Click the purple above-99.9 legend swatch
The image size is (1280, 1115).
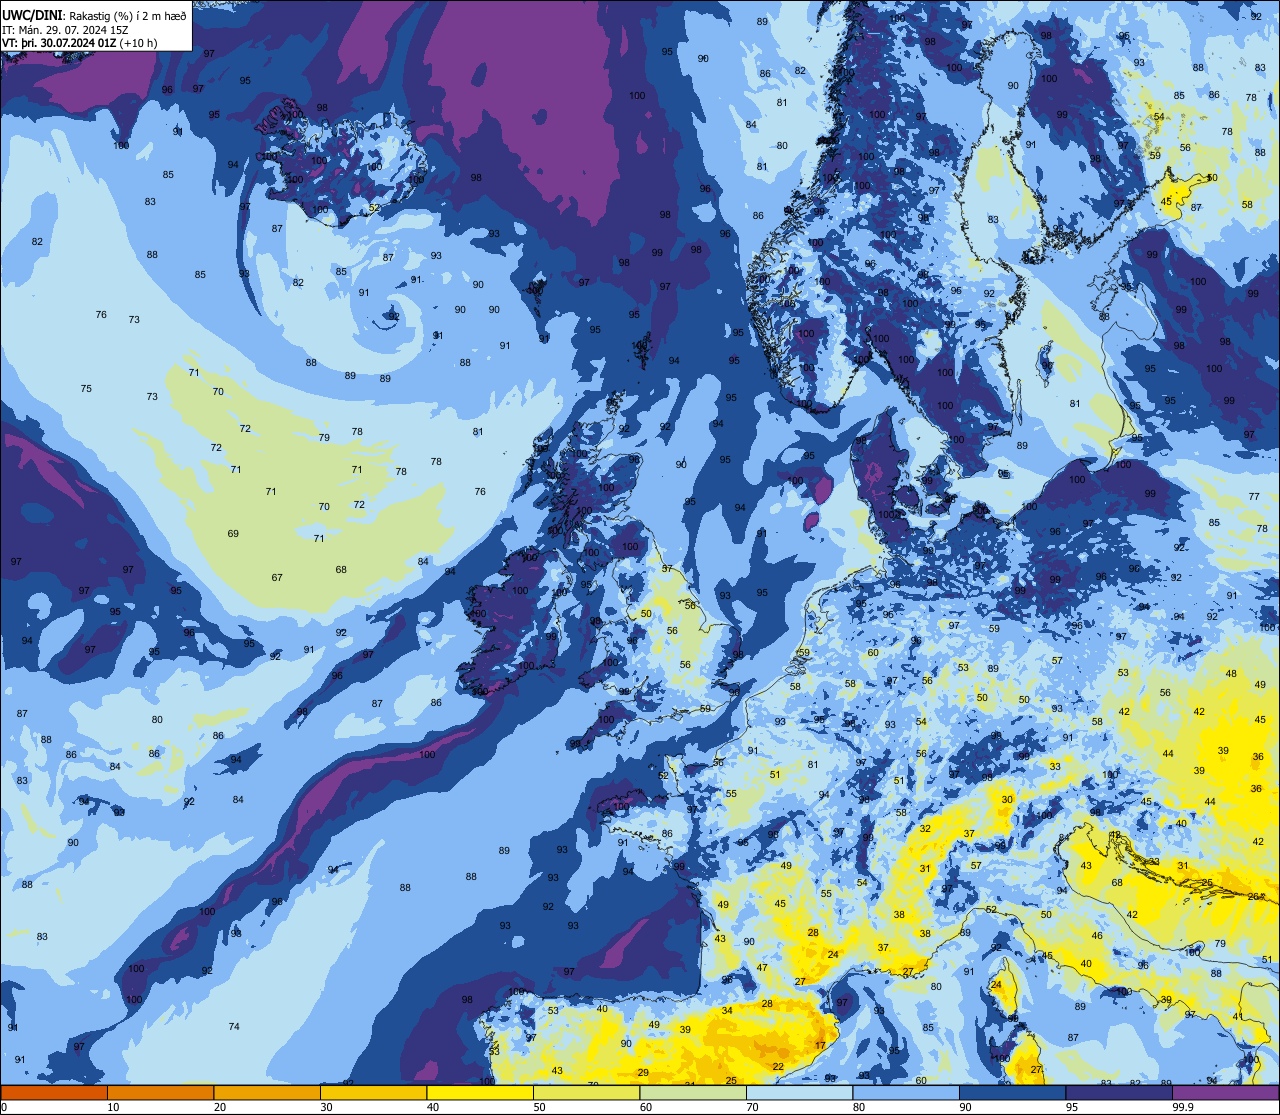click(x=1225, y=1092)
